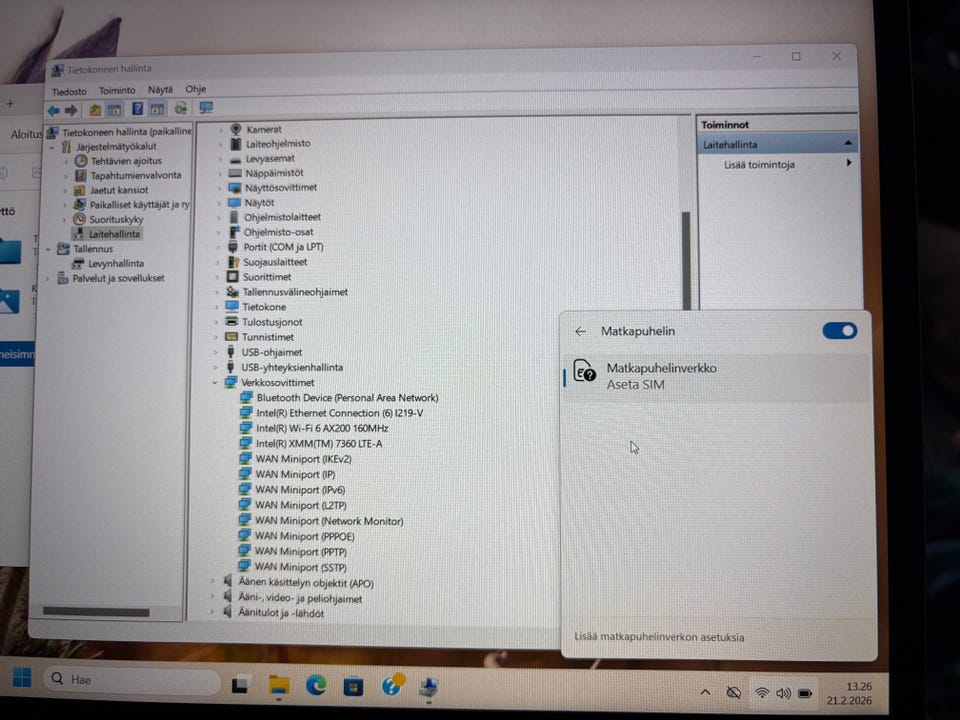Image resolution: width=960 pixels, height=720 pixels.
Task: Select WAN Miniport (SSTP) entry
Action: pos(301,567)
